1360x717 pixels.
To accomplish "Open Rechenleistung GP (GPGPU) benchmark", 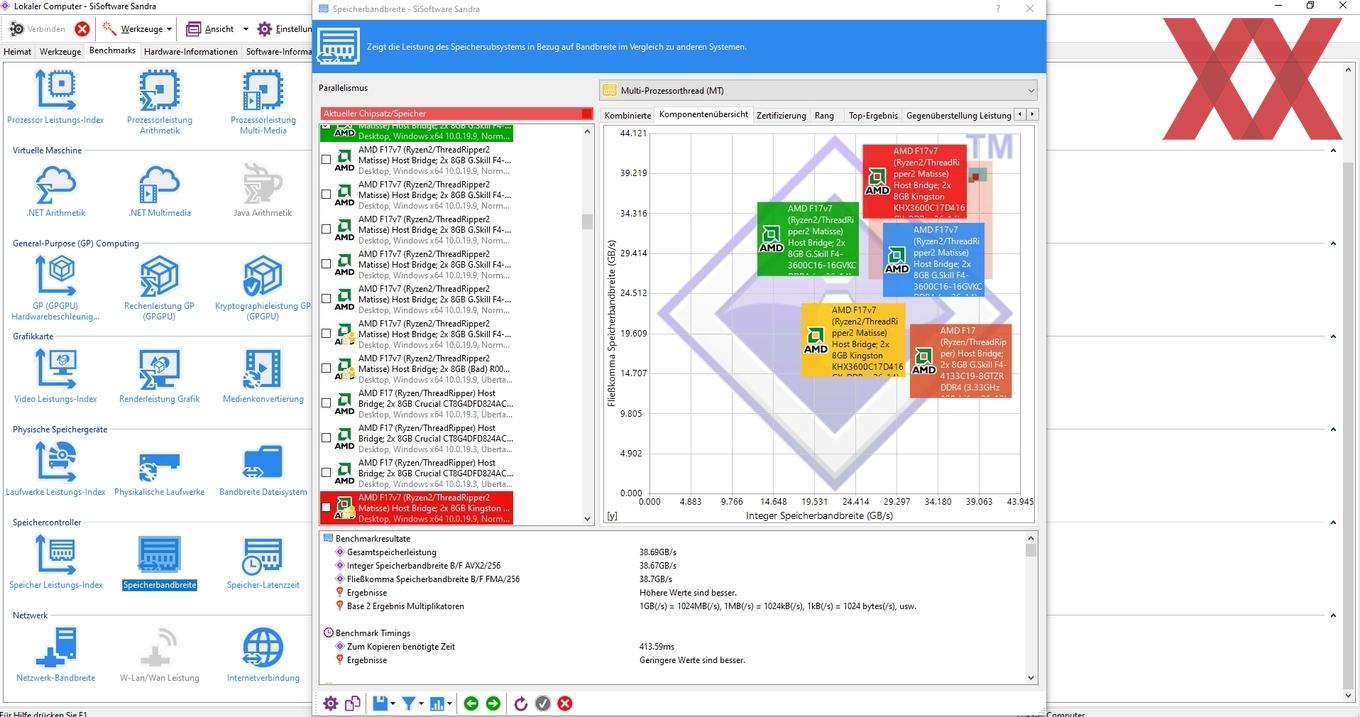I will 159,288.
